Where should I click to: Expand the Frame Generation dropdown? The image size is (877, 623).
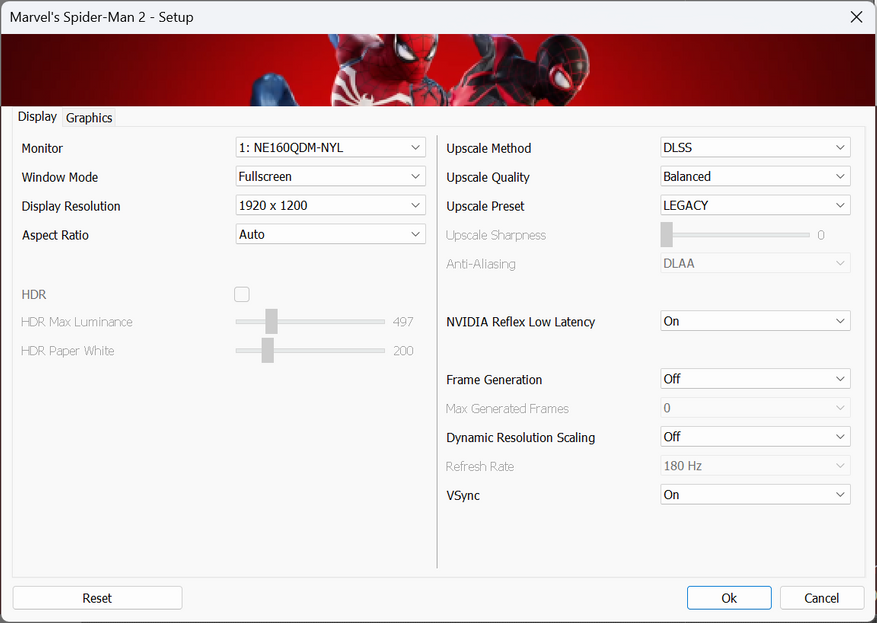[755, 380]
